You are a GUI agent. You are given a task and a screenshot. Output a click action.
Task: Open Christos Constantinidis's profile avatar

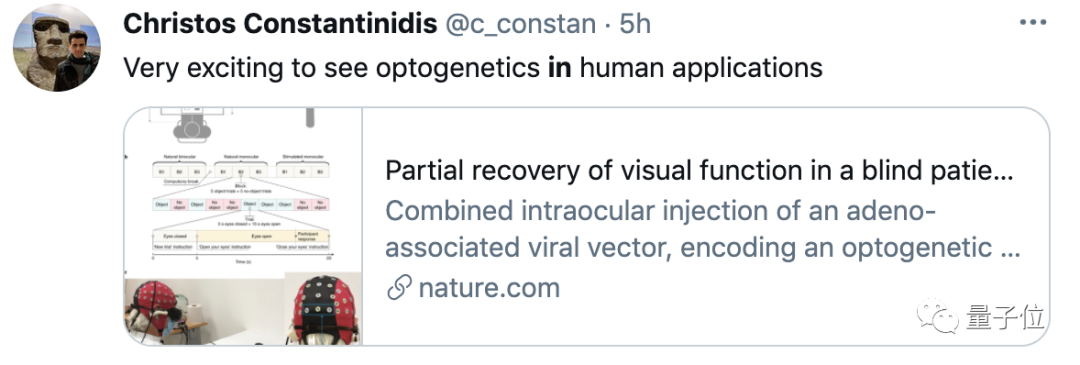click(x=57, y=47)
